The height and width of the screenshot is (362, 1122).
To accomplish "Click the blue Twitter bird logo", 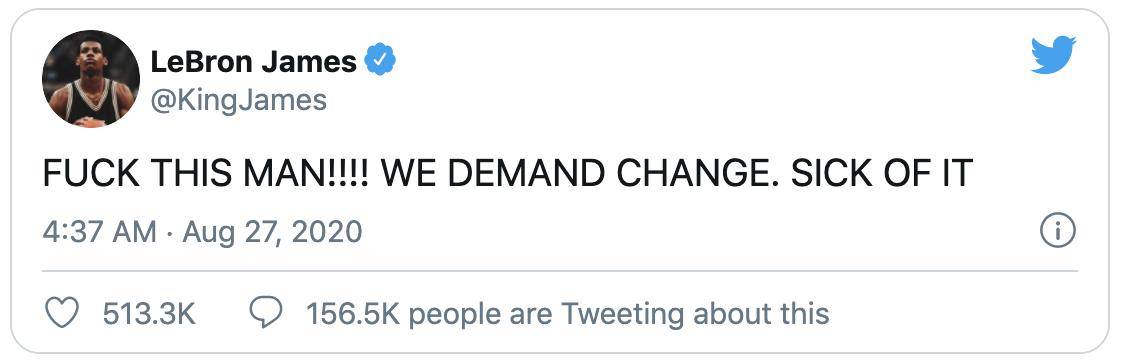I will (1053, 54).
